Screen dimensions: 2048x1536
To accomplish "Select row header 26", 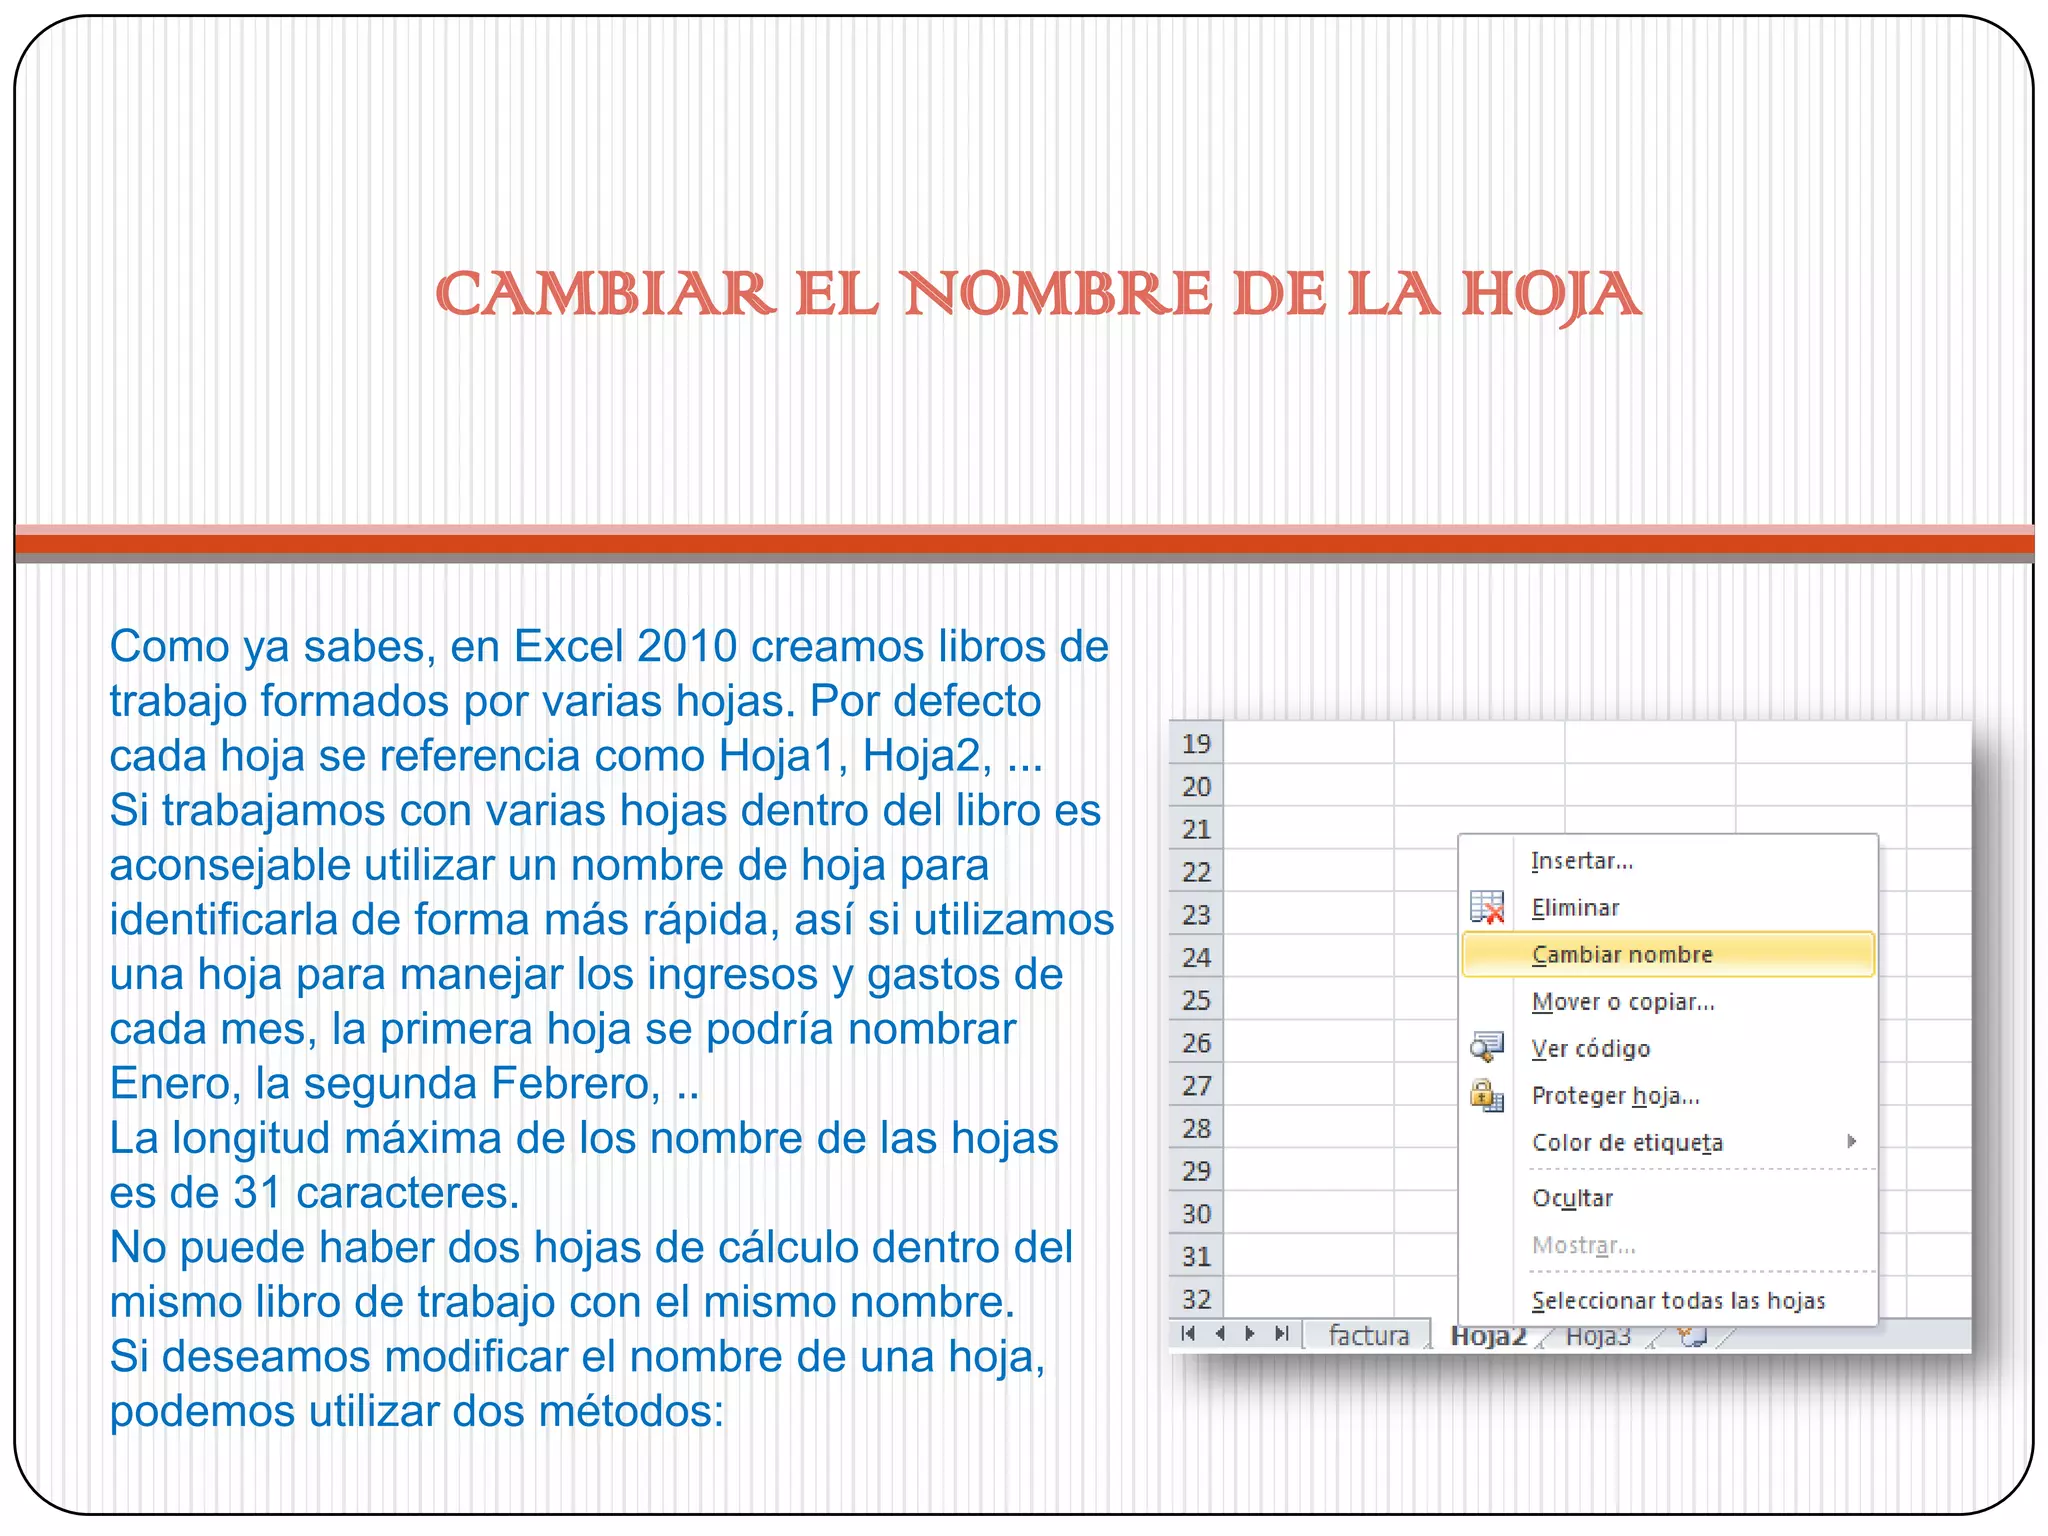I will point(1196,1042).
